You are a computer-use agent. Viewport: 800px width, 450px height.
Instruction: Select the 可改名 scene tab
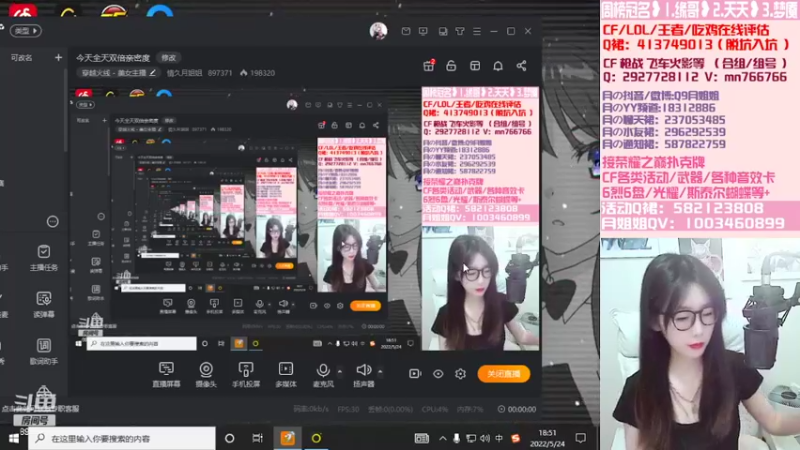point(21,58)
